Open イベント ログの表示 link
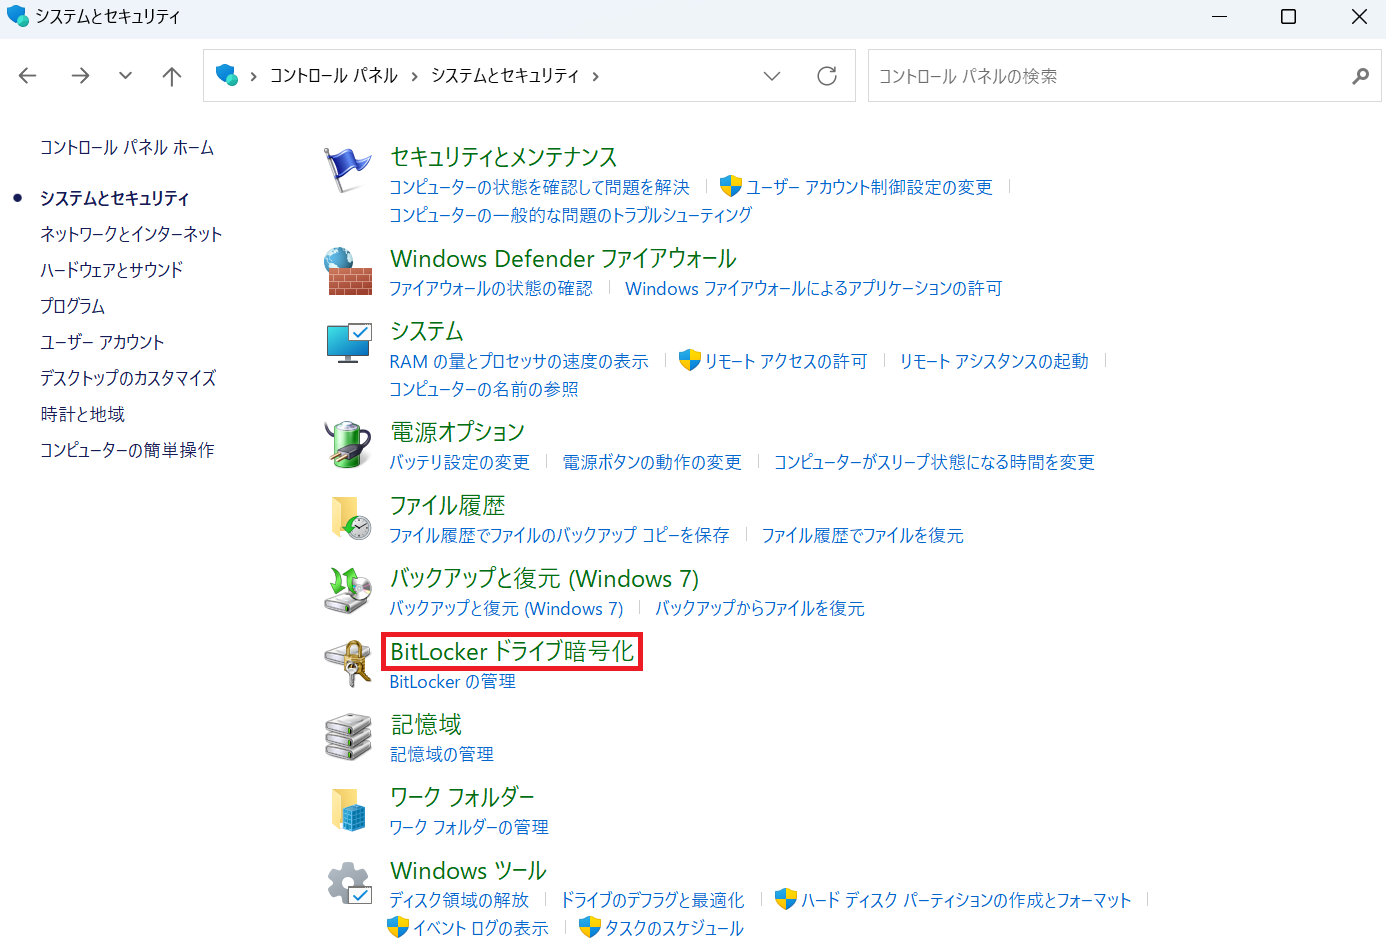The height and width of the screenshot is (950, 1386). click(481, 928)
